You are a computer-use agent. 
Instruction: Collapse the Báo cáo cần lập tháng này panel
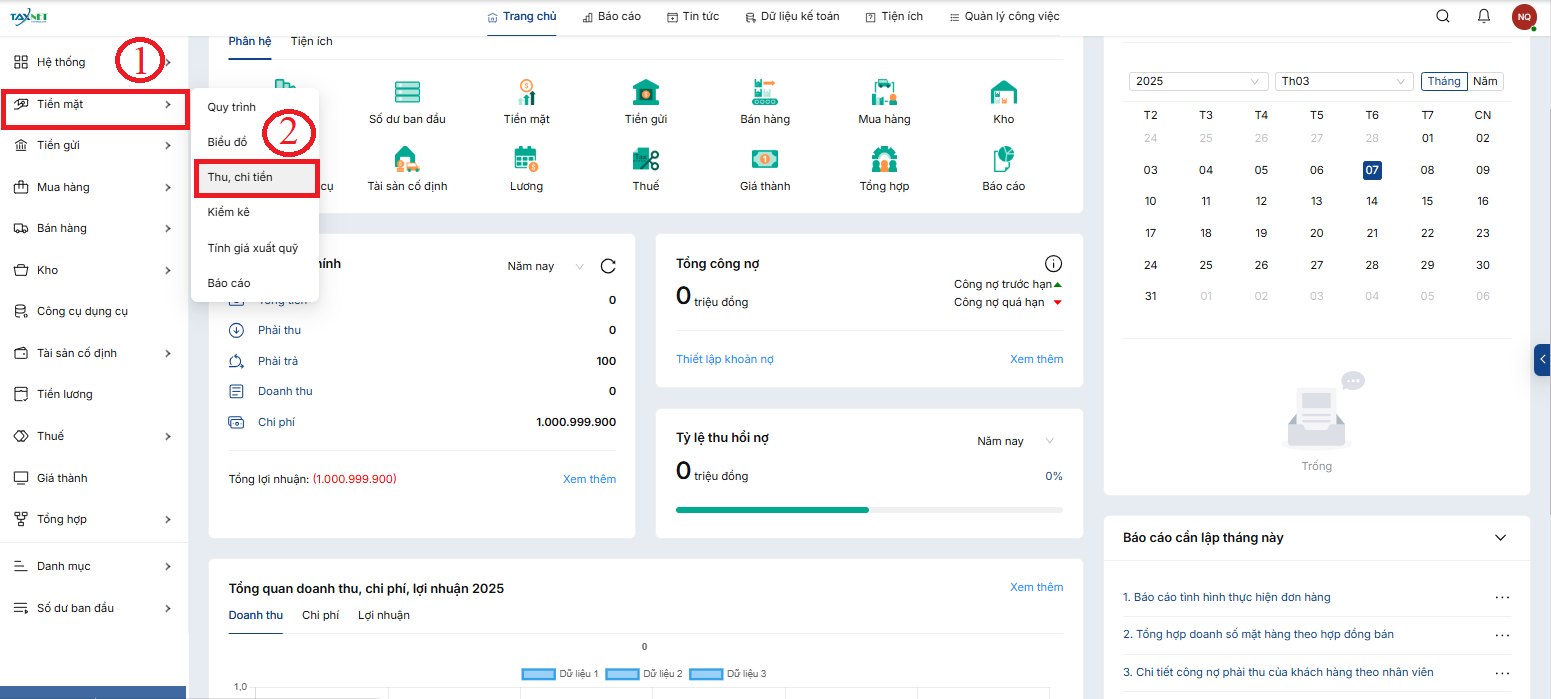click(x=1500, y=538)
